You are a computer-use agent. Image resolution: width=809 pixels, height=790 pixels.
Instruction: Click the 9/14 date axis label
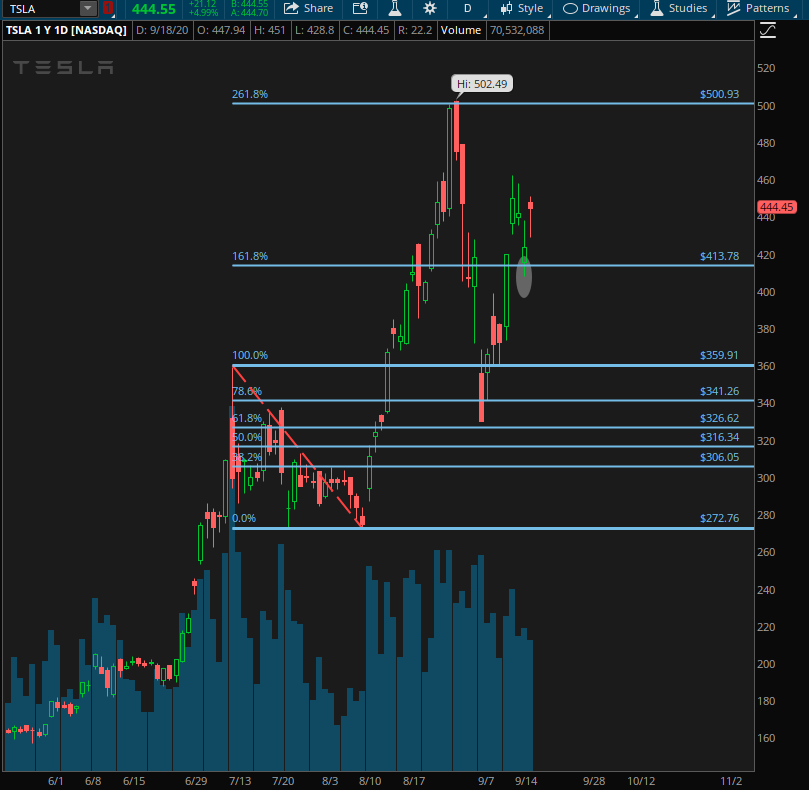pyautogui.click(x=526, y=781)
